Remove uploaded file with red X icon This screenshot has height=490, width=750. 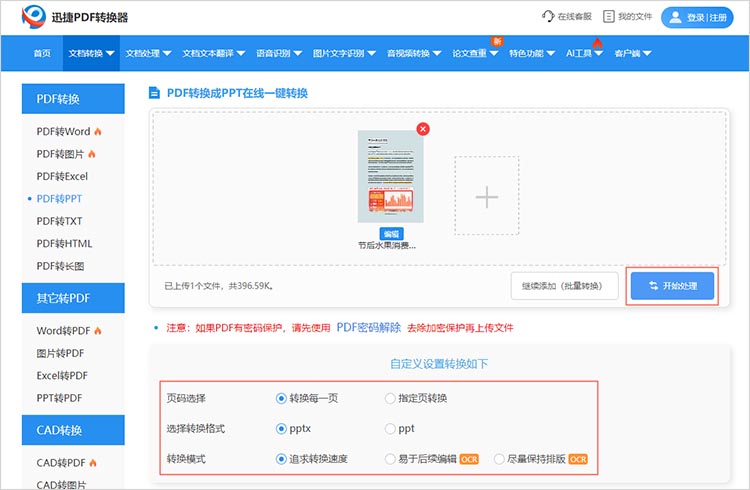[x=423, y=129]
